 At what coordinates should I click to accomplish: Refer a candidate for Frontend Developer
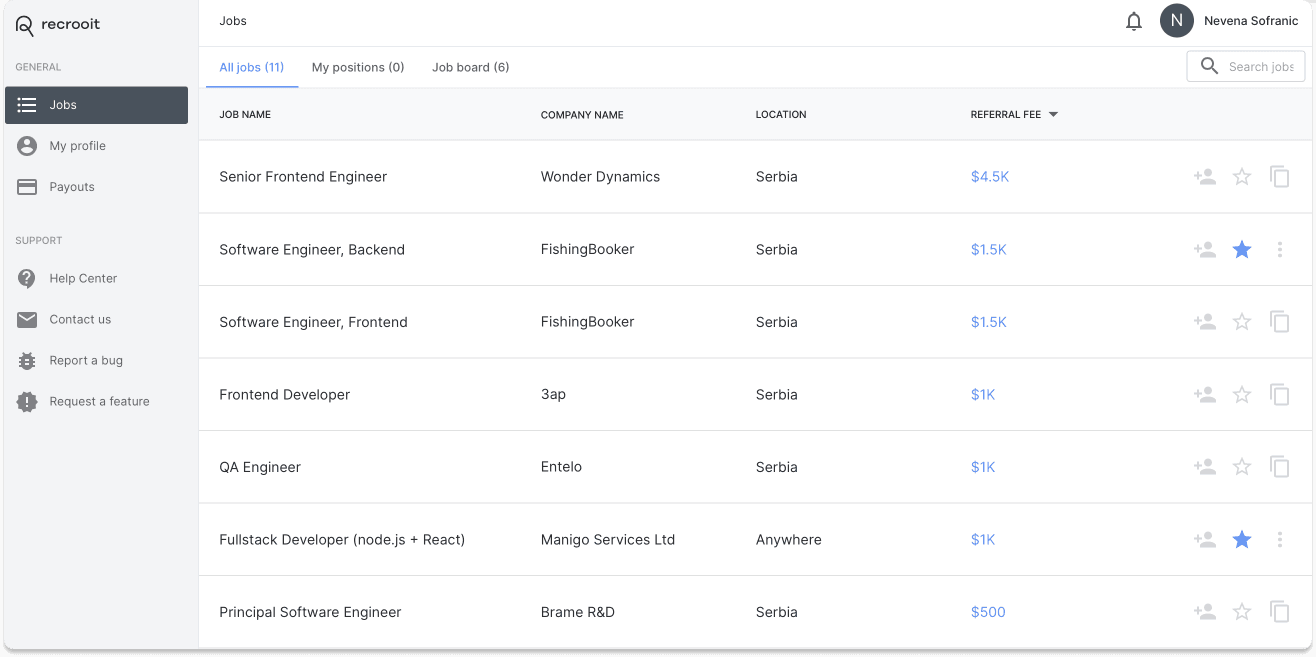(1204, 395)
